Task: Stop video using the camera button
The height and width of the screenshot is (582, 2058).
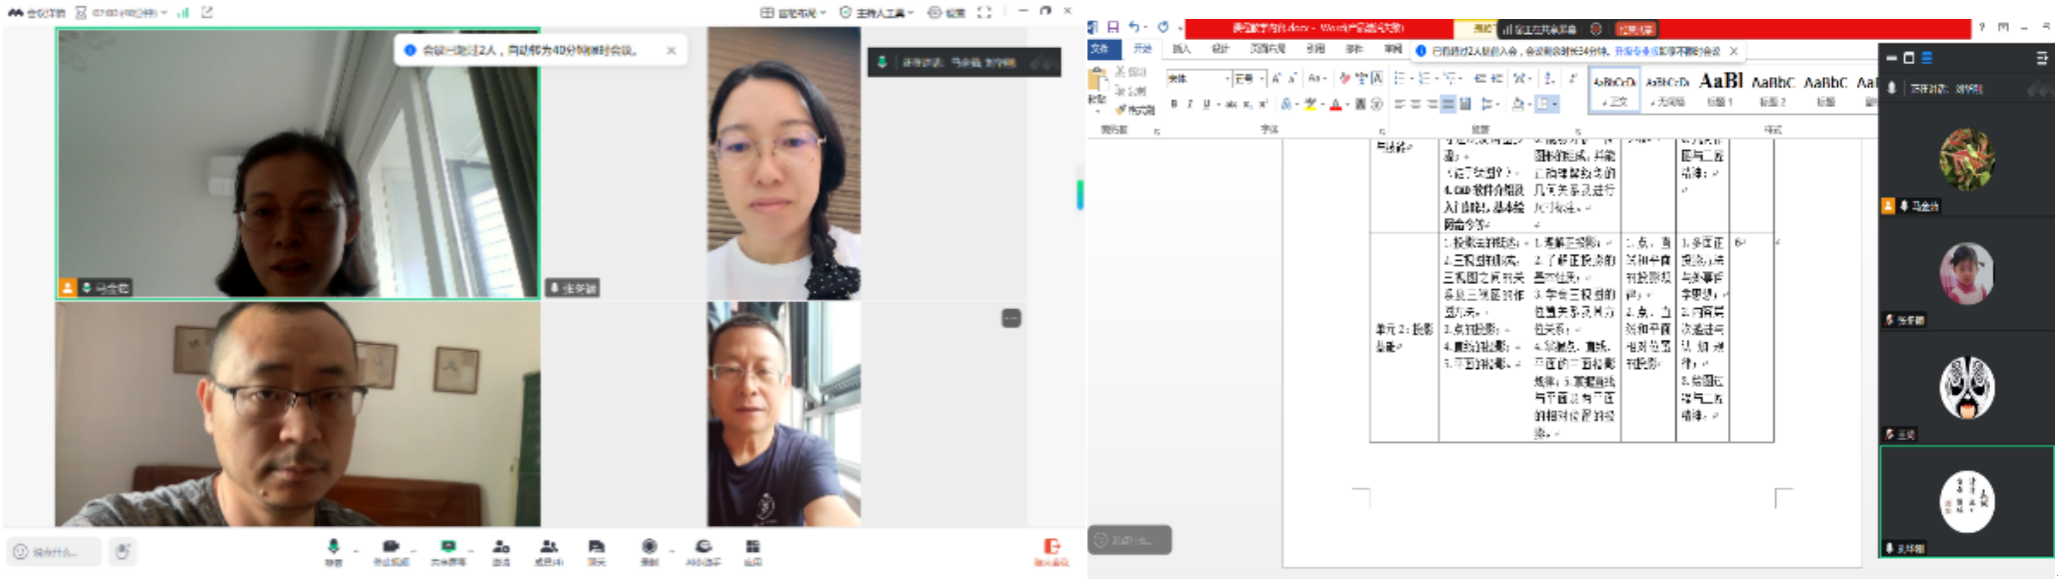Action: point(390,547)
